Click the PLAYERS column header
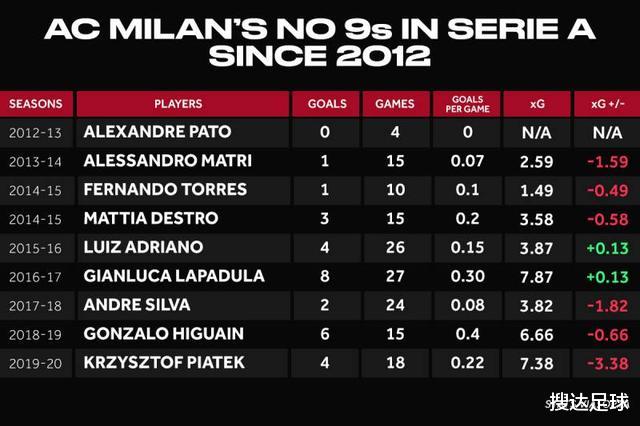Viewport: 640px width, 426px height. (179, 103)
